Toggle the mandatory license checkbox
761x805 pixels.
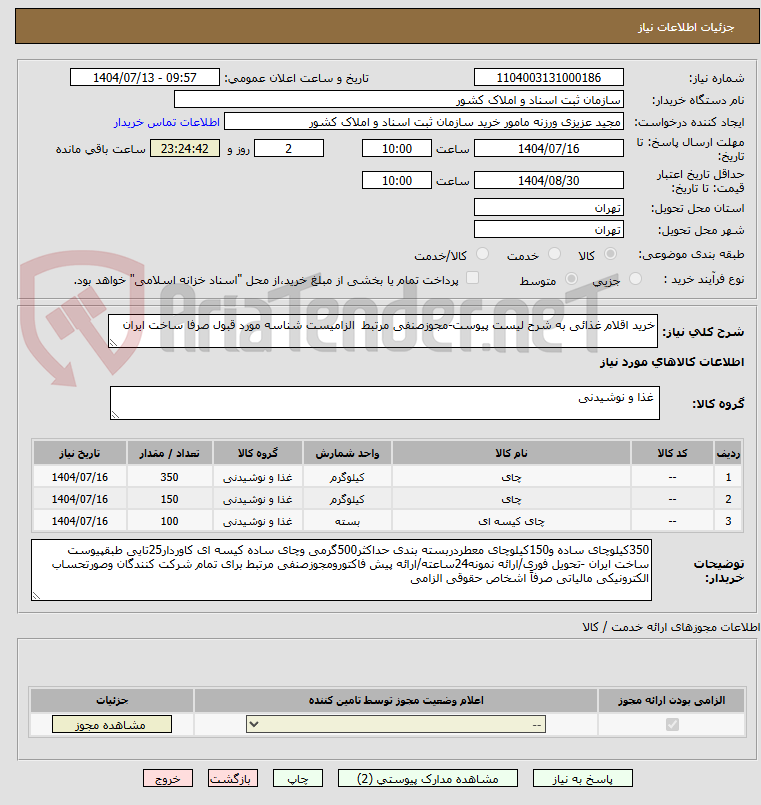[672, 724]
